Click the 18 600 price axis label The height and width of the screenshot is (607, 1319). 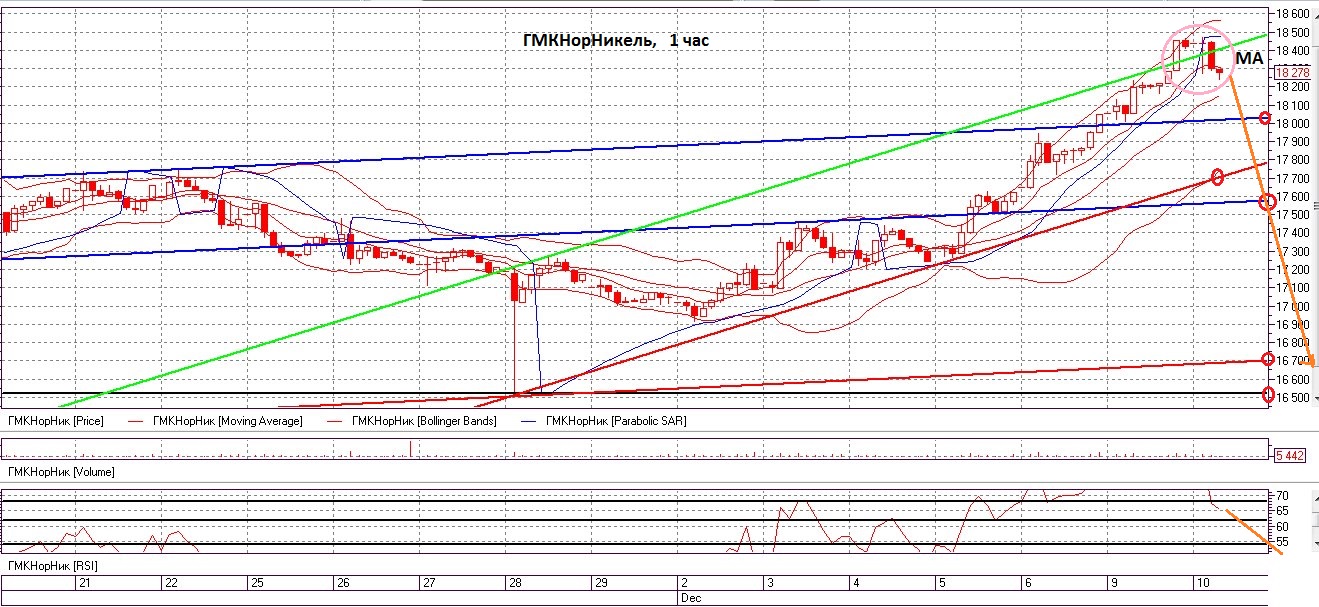(x=1292, y=14)
